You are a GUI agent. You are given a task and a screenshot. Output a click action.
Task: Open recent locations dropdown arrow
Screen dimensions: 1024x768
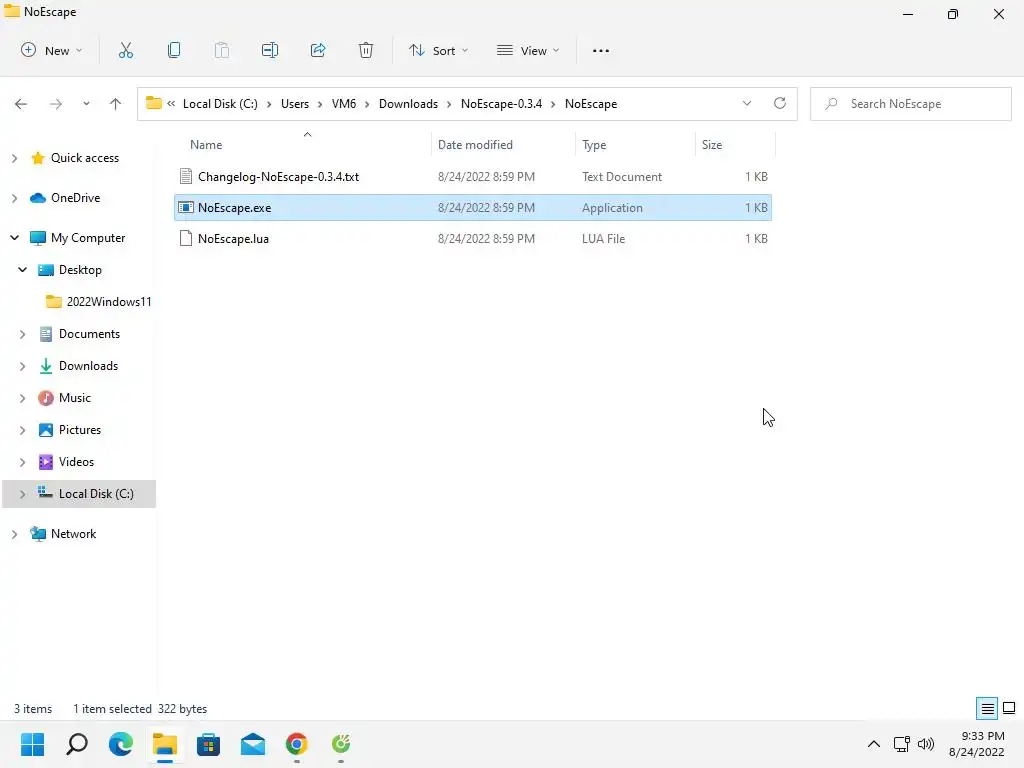(86, 104)
